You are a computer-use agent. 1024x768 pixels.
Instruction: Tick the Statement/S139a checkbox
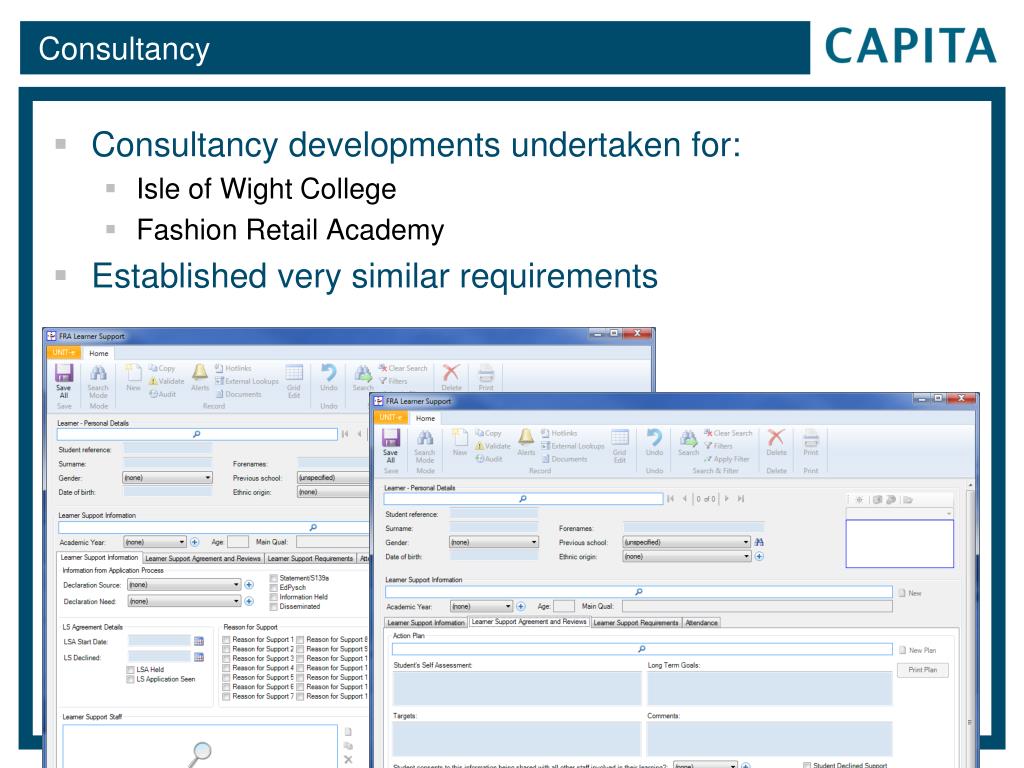(274, 578)
